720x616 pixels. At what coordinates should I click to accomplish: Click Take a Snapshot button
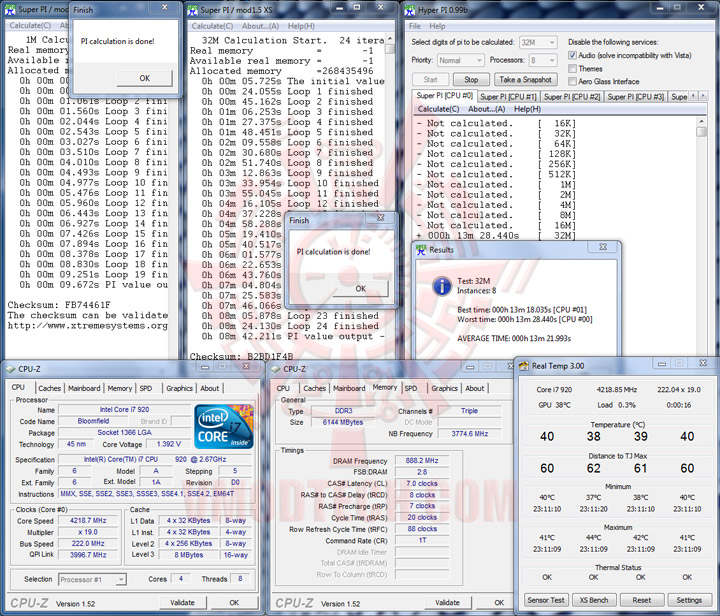[525, 79]
